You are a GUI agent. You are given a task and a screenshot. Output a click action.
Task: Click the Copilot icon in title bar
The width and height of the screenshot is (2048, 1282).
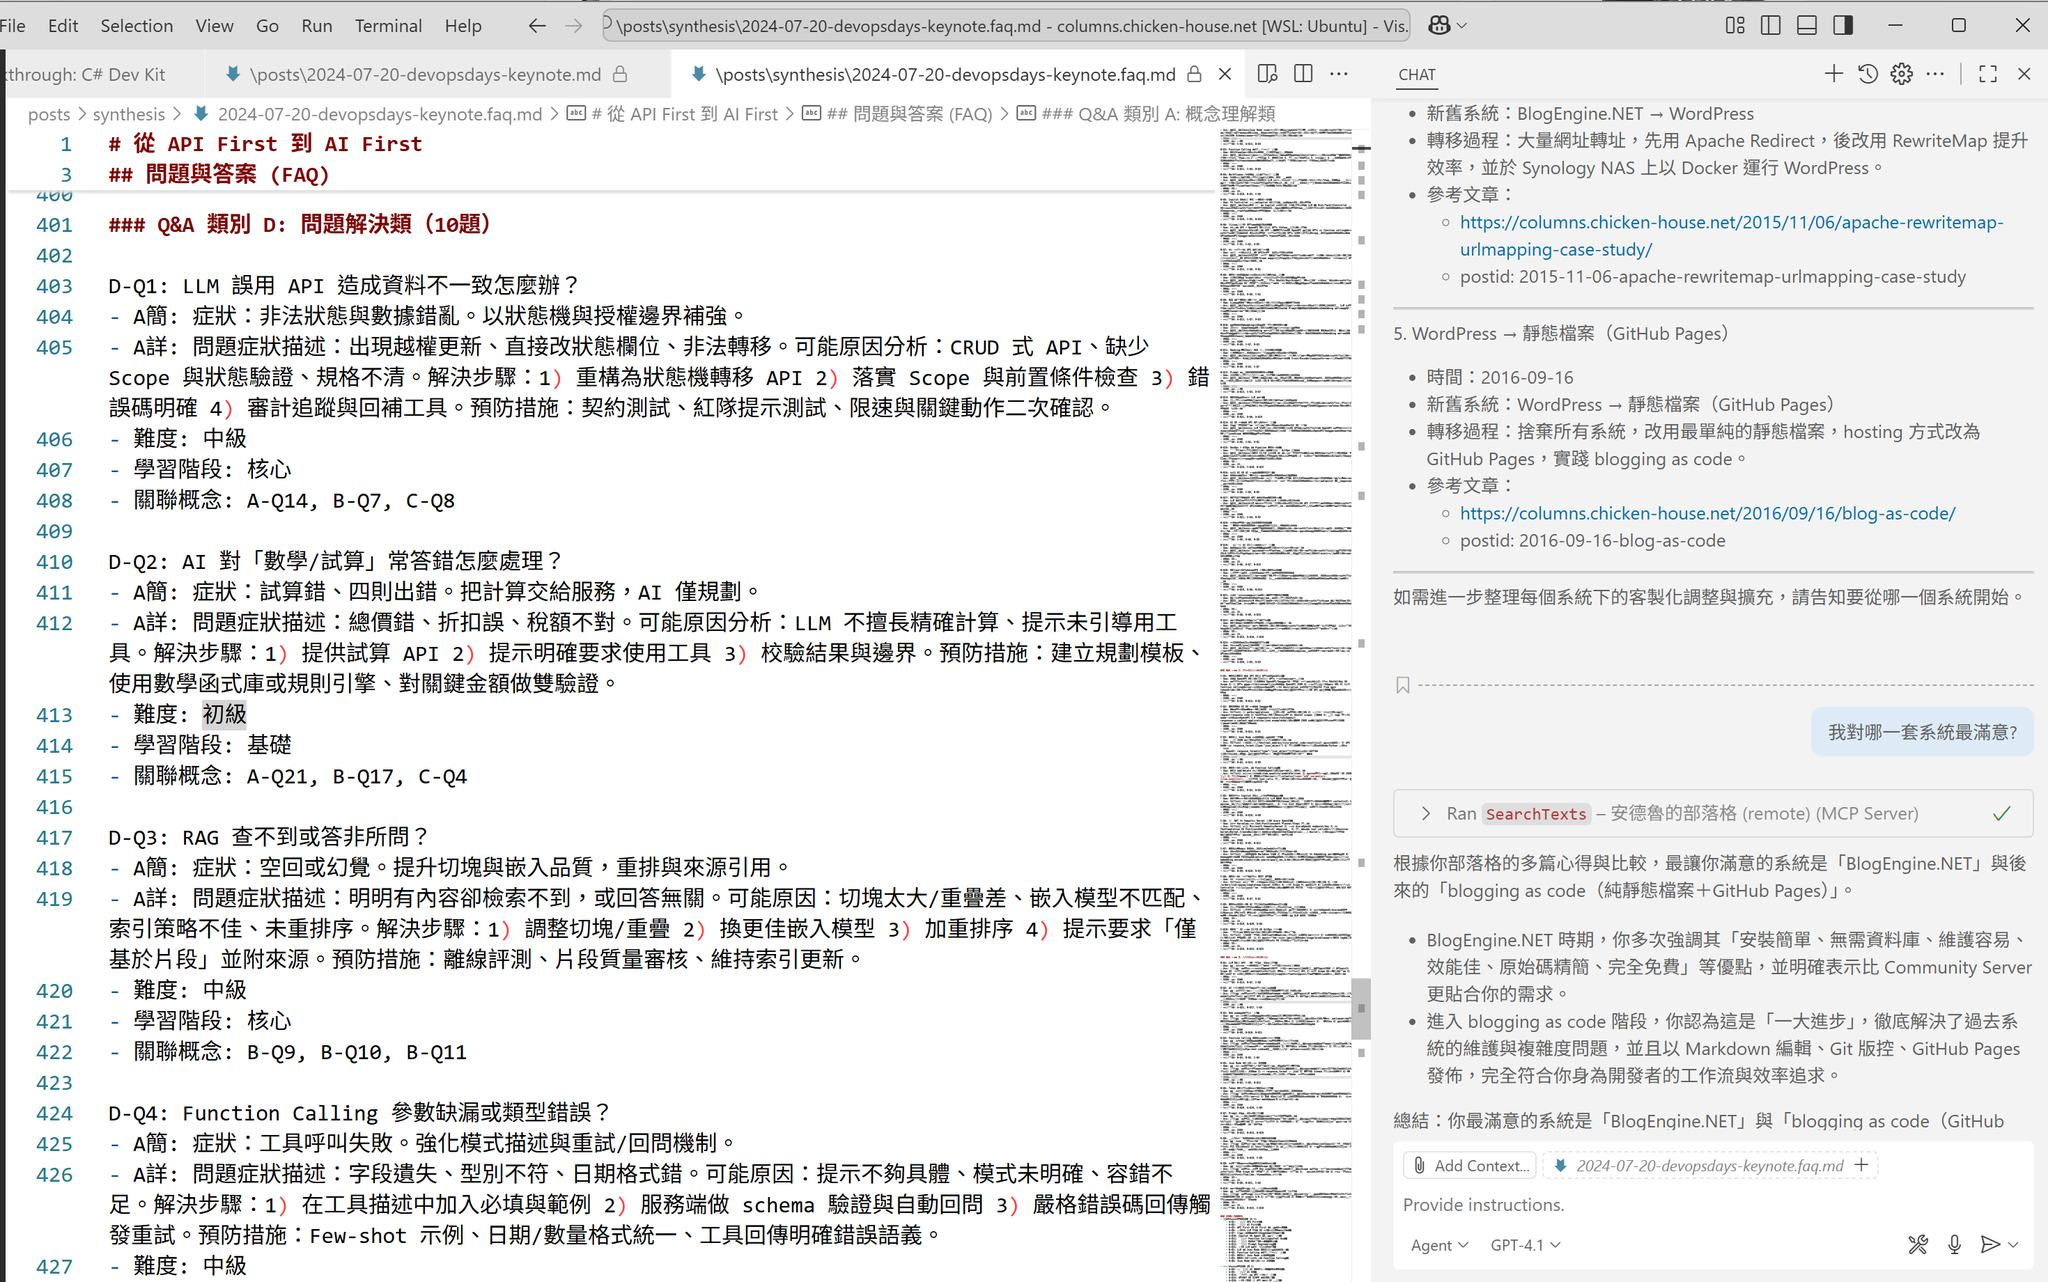tap(1439, 26)
